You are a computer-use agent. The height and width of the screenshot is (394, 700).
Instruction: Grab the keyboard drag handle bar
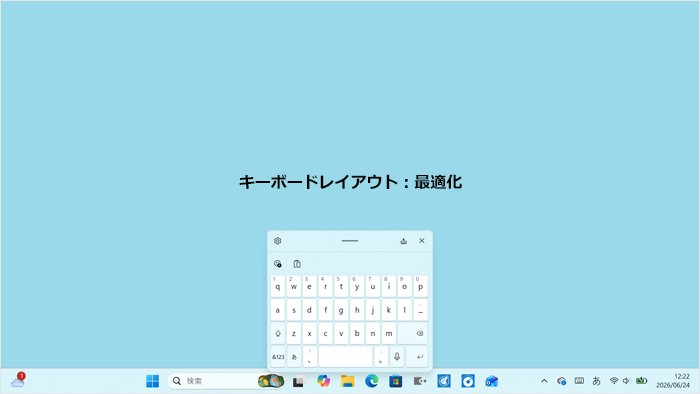(x=350, y=241)
